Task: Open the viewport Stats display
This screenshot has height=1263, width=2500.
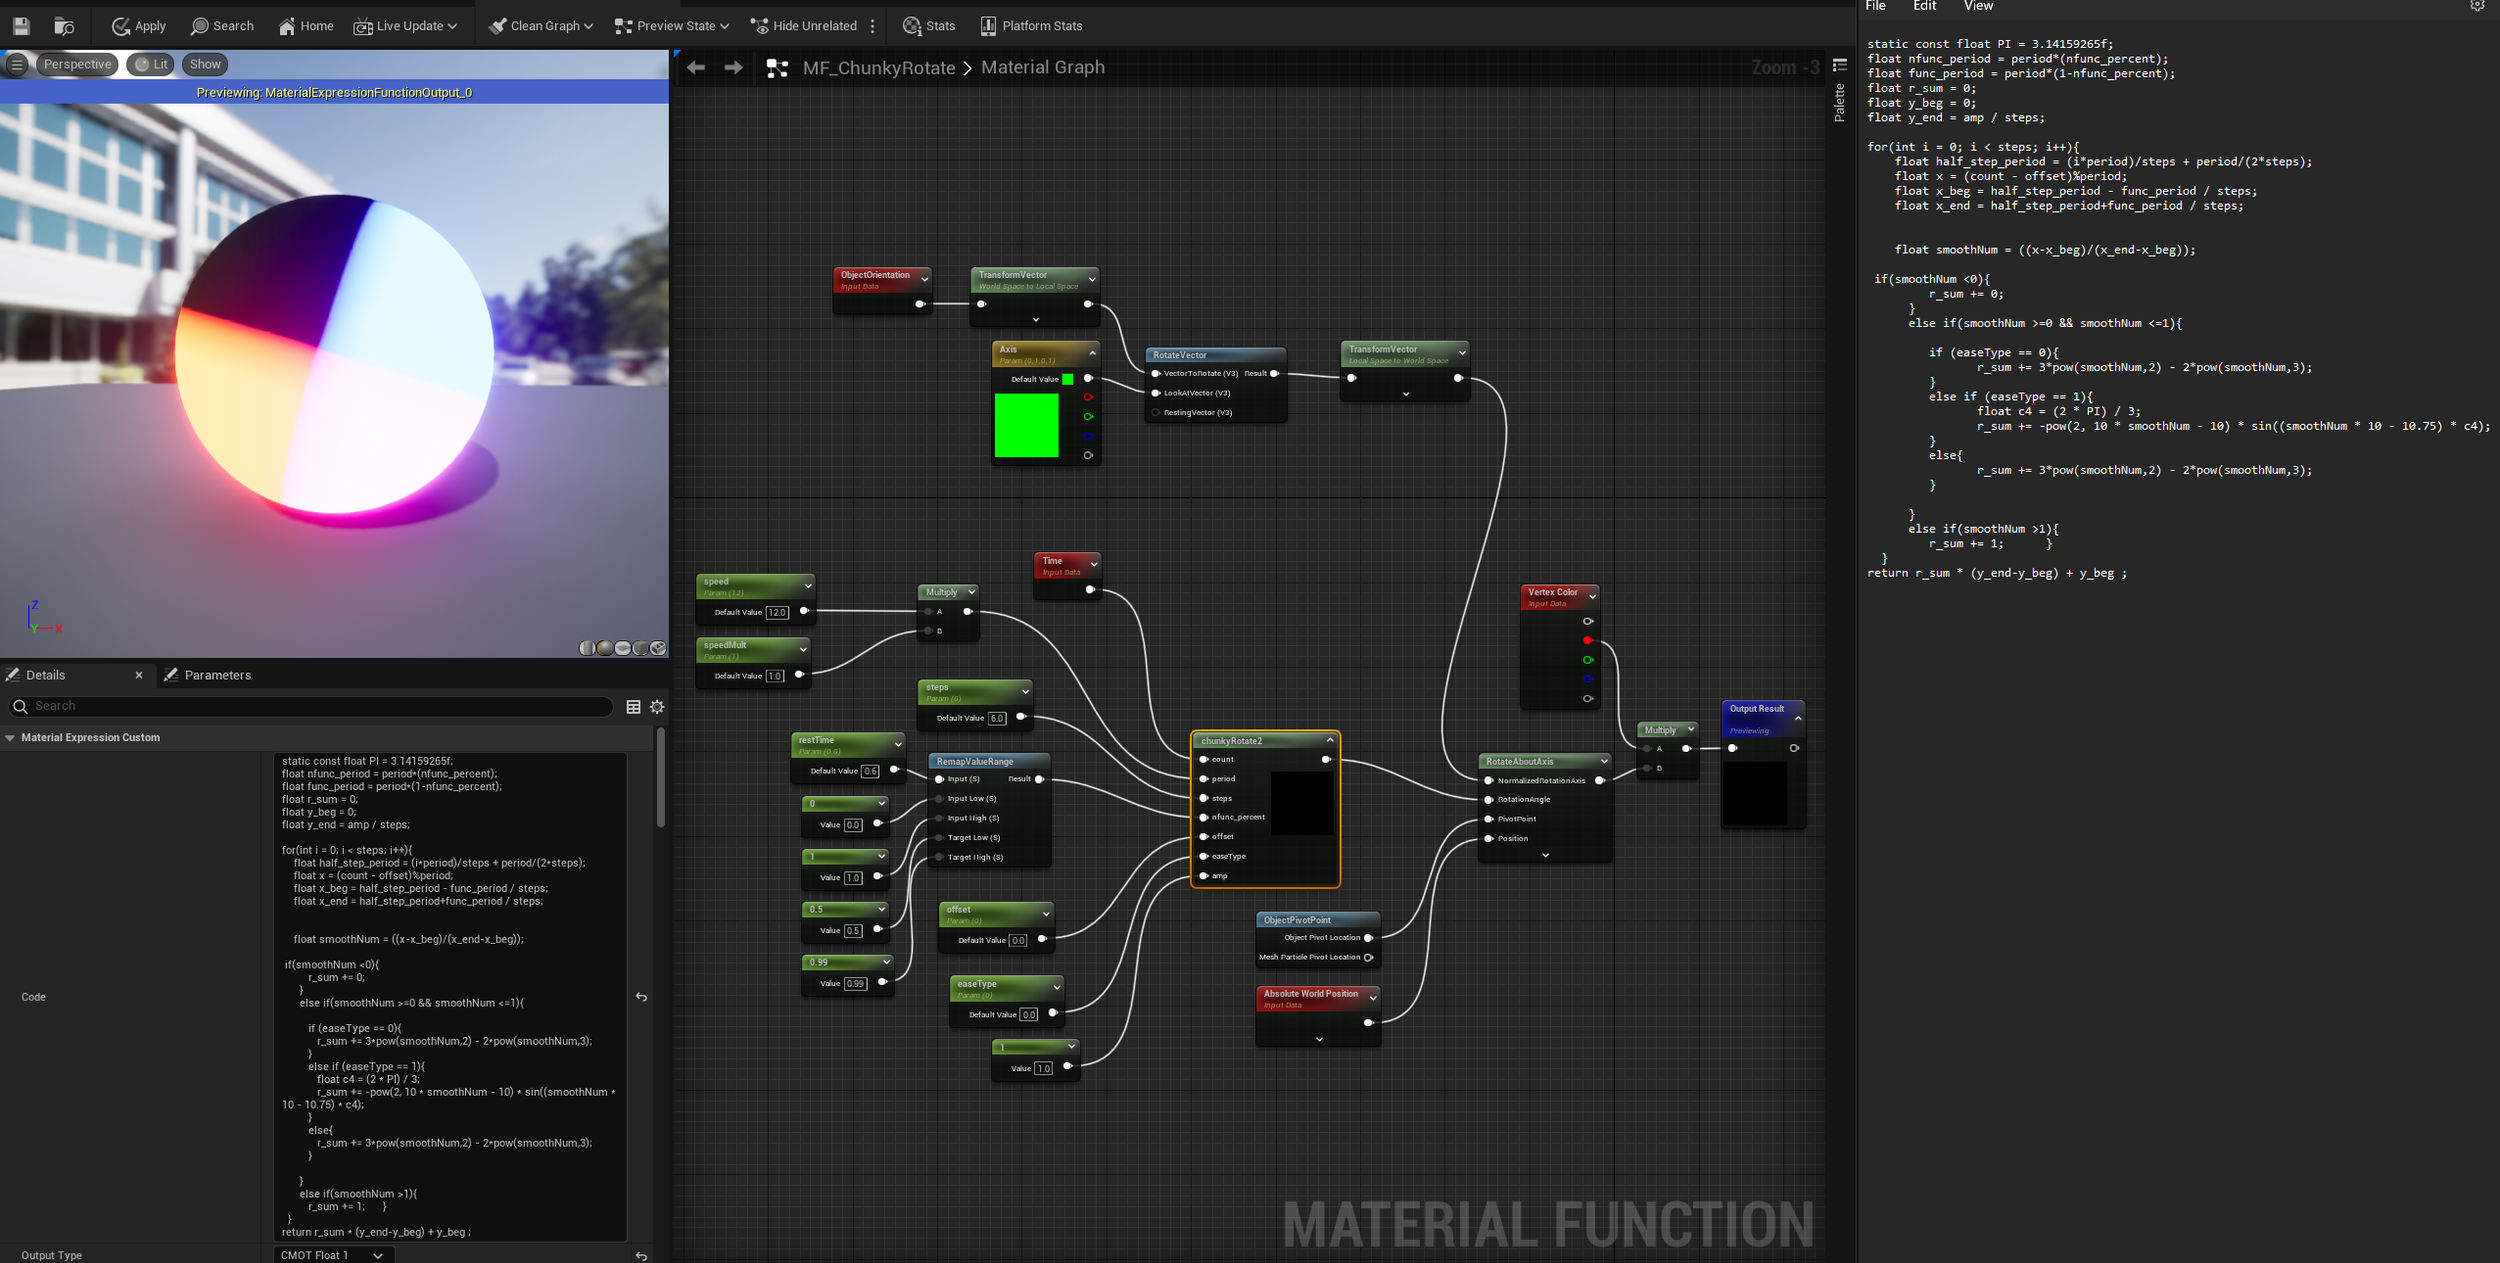Action: tap(928, 25)
